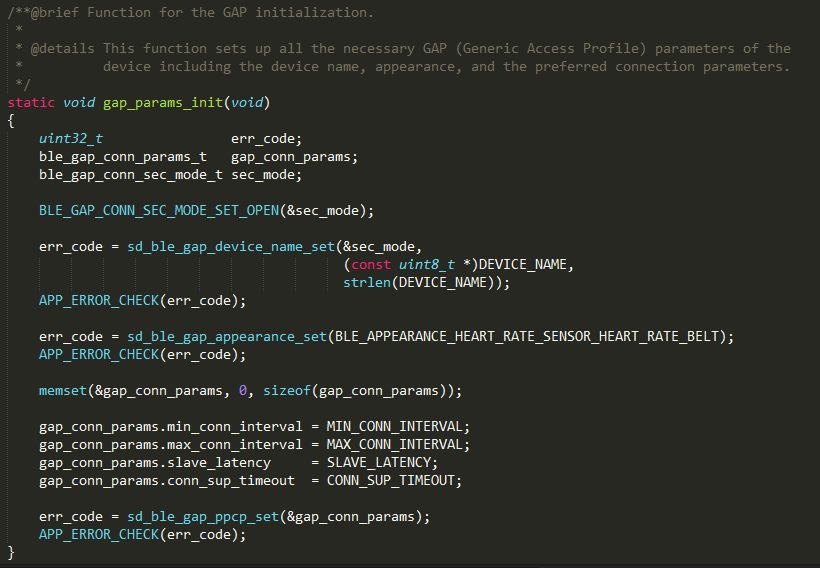Viewport: 820px width, 568px height.
Task: Click gap_conn_params.slave_latency assignment
Action: pos(238,462)
